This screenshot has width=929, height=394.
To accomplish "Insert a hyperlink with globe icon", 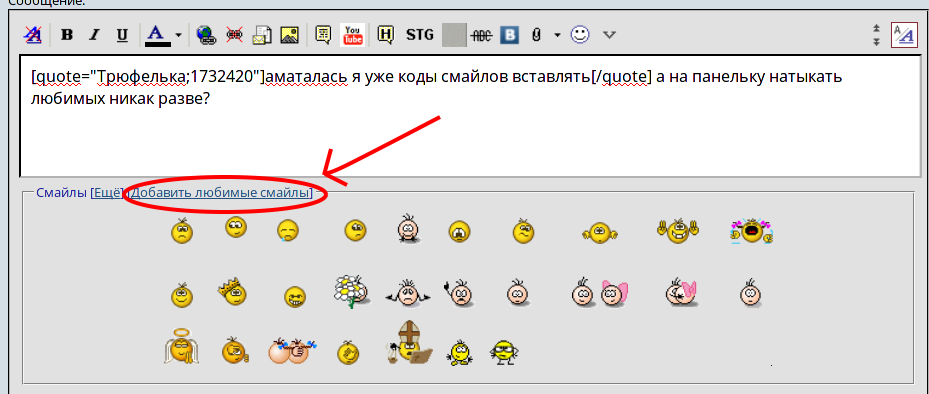I will [205, 35].
